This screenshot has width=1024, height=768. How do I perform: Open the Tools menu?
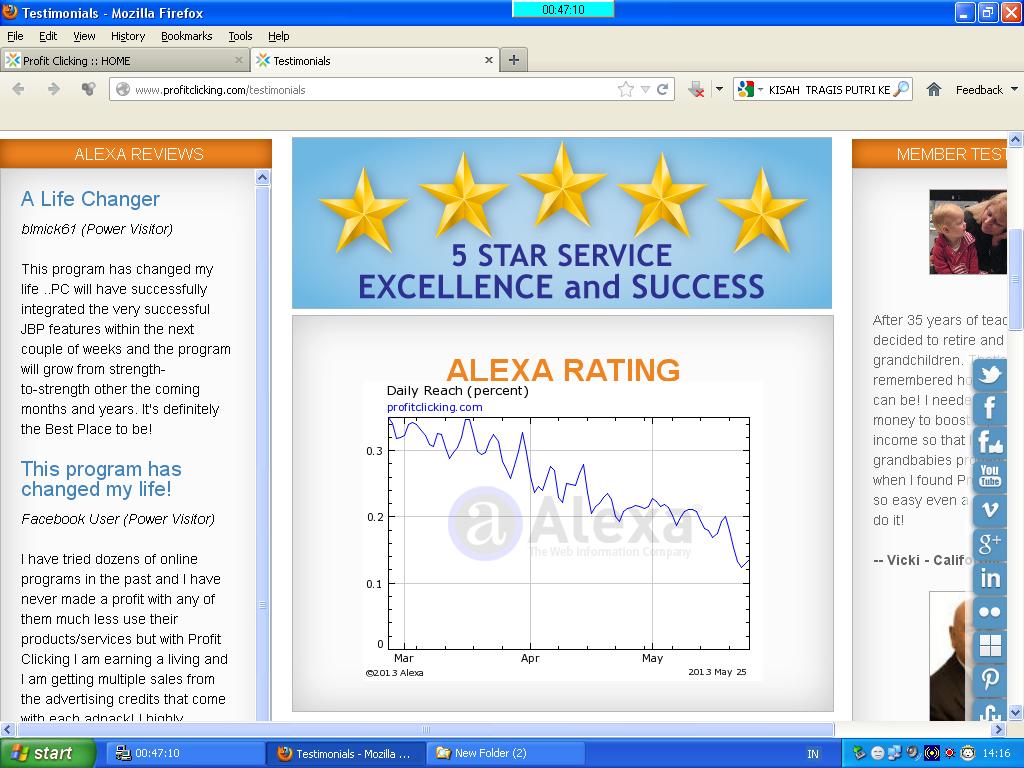click(240, 36)
